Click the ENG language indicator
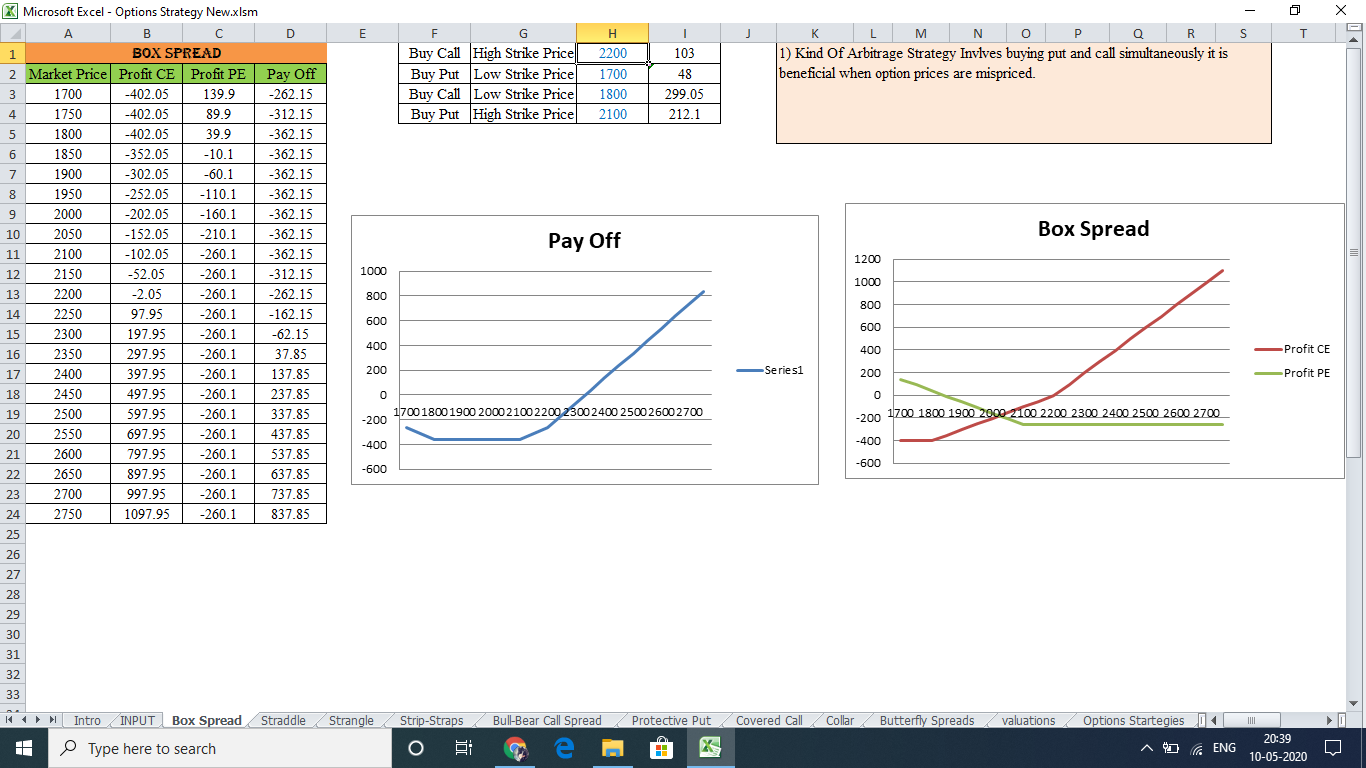1366x768 pixels. [x=1224, y=748]
